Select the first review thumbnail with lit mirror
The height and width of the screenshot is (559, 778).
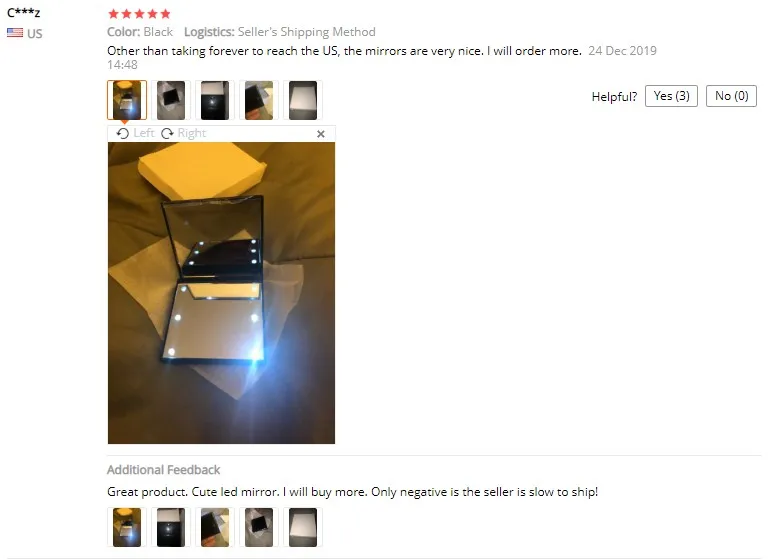tap(127, 100)
